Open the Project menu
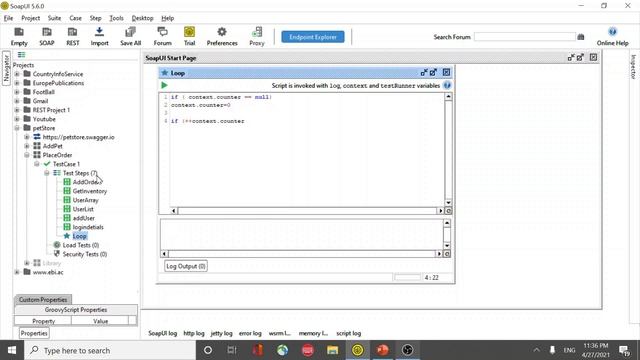Image resolution: width=640 pixels, height=360 pixels. tap(31, 18)
